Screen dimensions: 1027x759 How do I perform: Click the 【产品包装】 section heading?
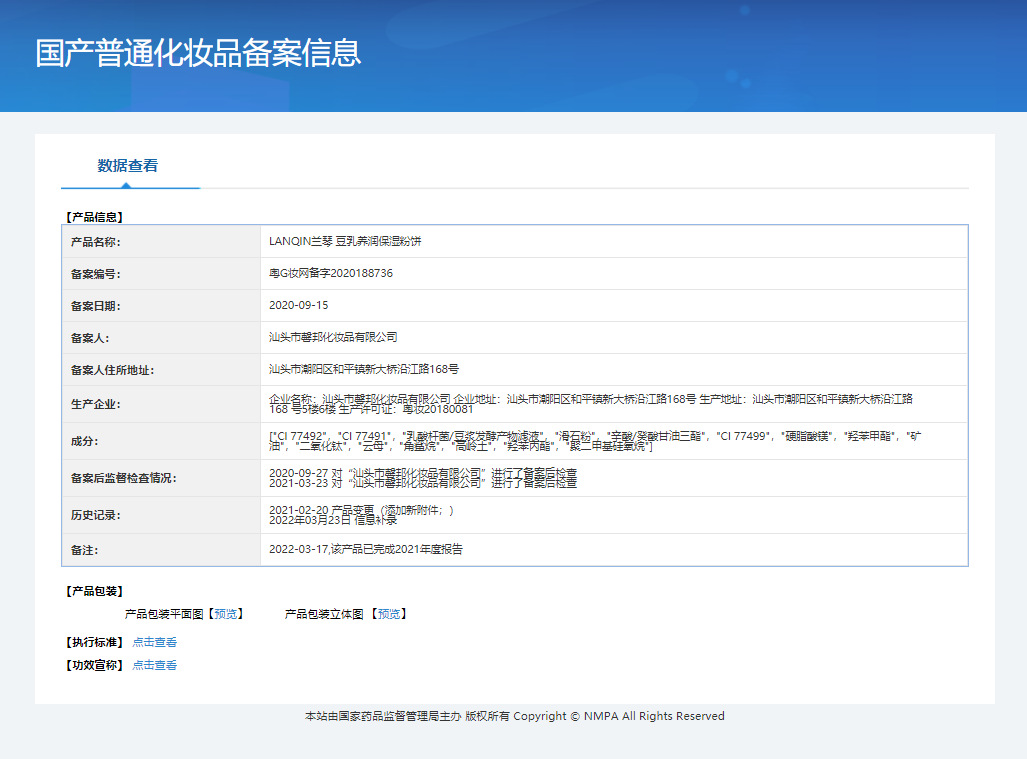(x=95, y=591)
